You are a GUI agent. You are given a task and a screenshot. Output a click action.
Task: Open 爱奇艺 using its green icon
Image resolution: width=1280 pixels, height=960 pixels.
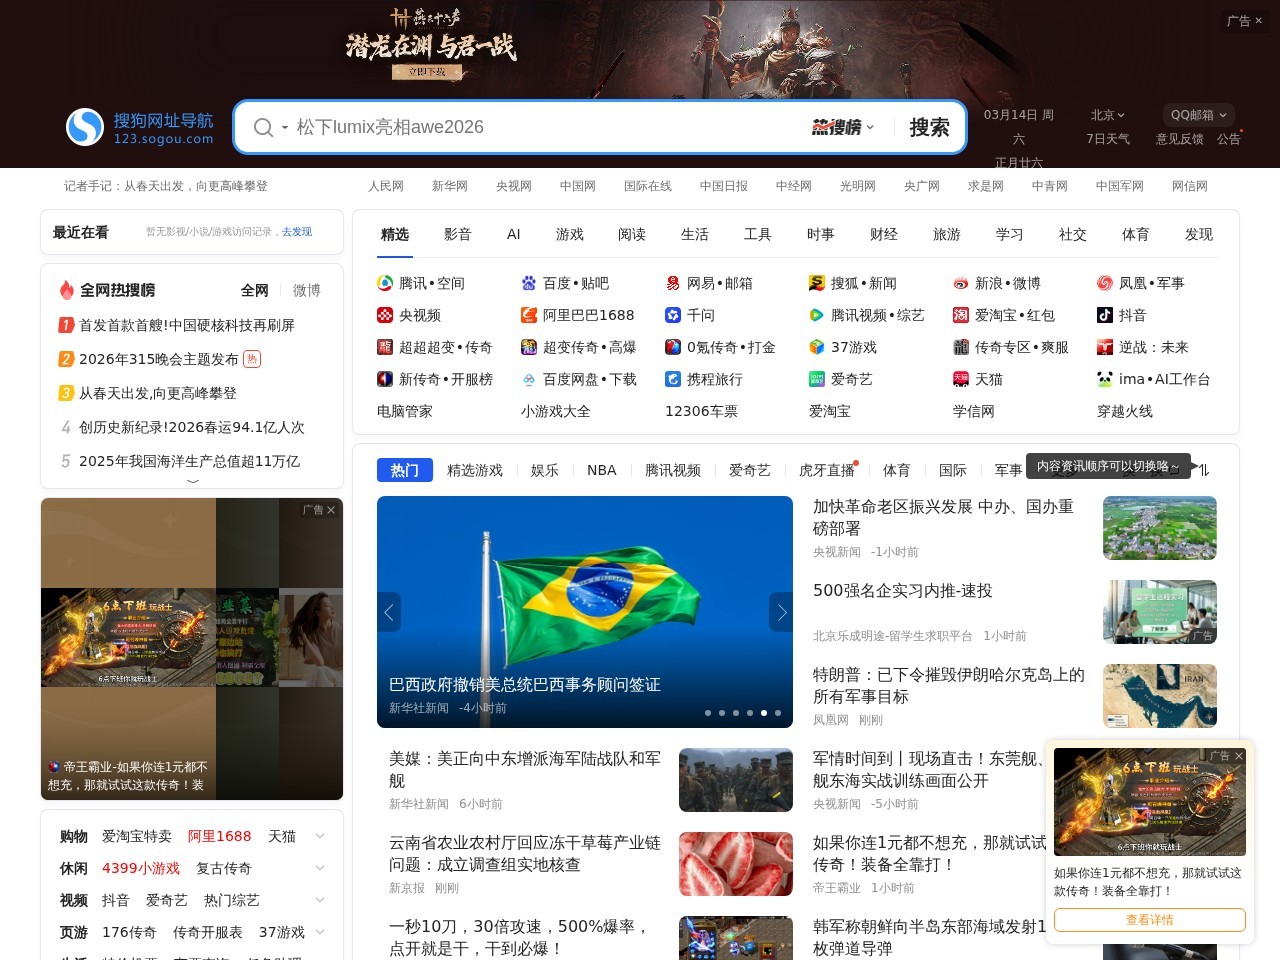[x=817, y=379]
